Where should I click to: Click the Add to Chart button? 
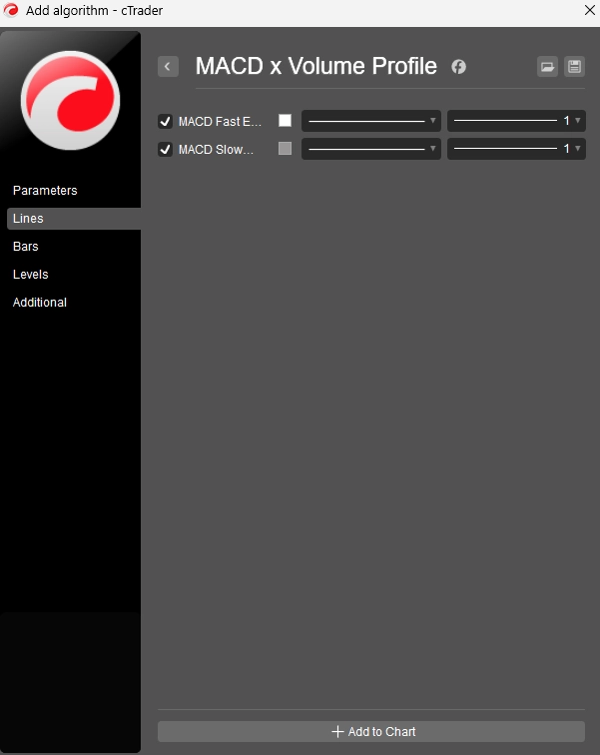(x=371, y=731)
